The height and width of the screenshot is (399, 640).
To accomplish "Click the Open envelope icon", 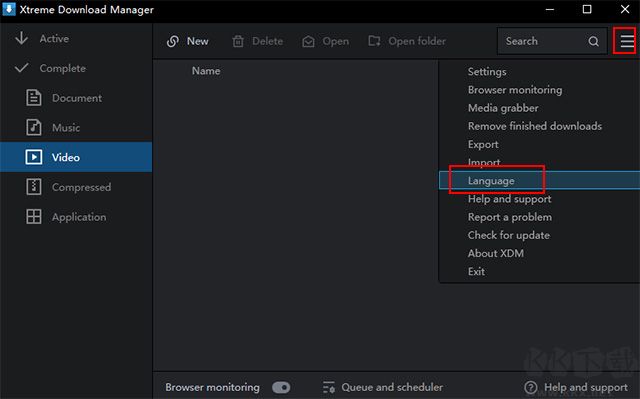I will coord(308,41).
